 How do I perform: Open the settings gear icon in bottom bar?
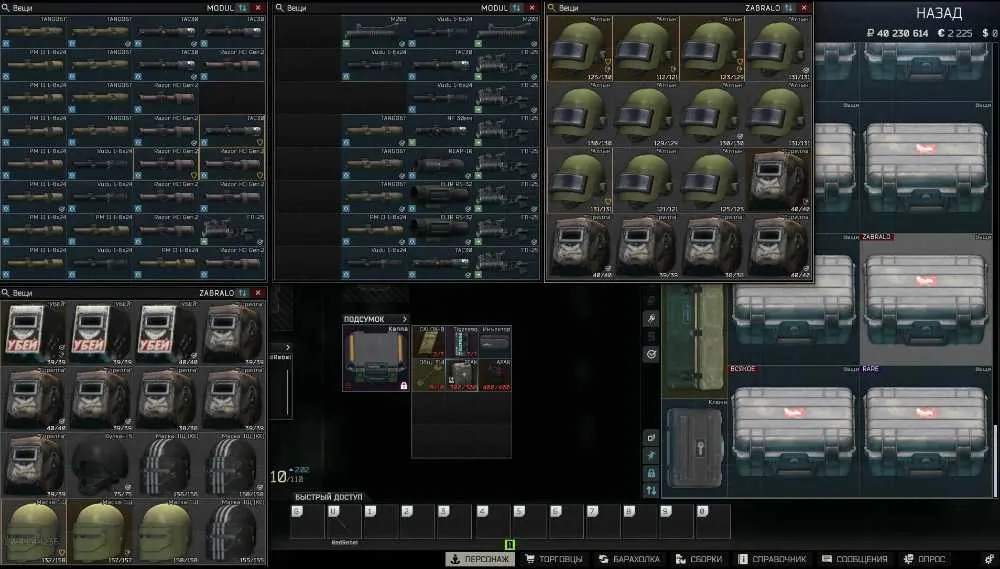pyautogui.click(x=989, y=559)
